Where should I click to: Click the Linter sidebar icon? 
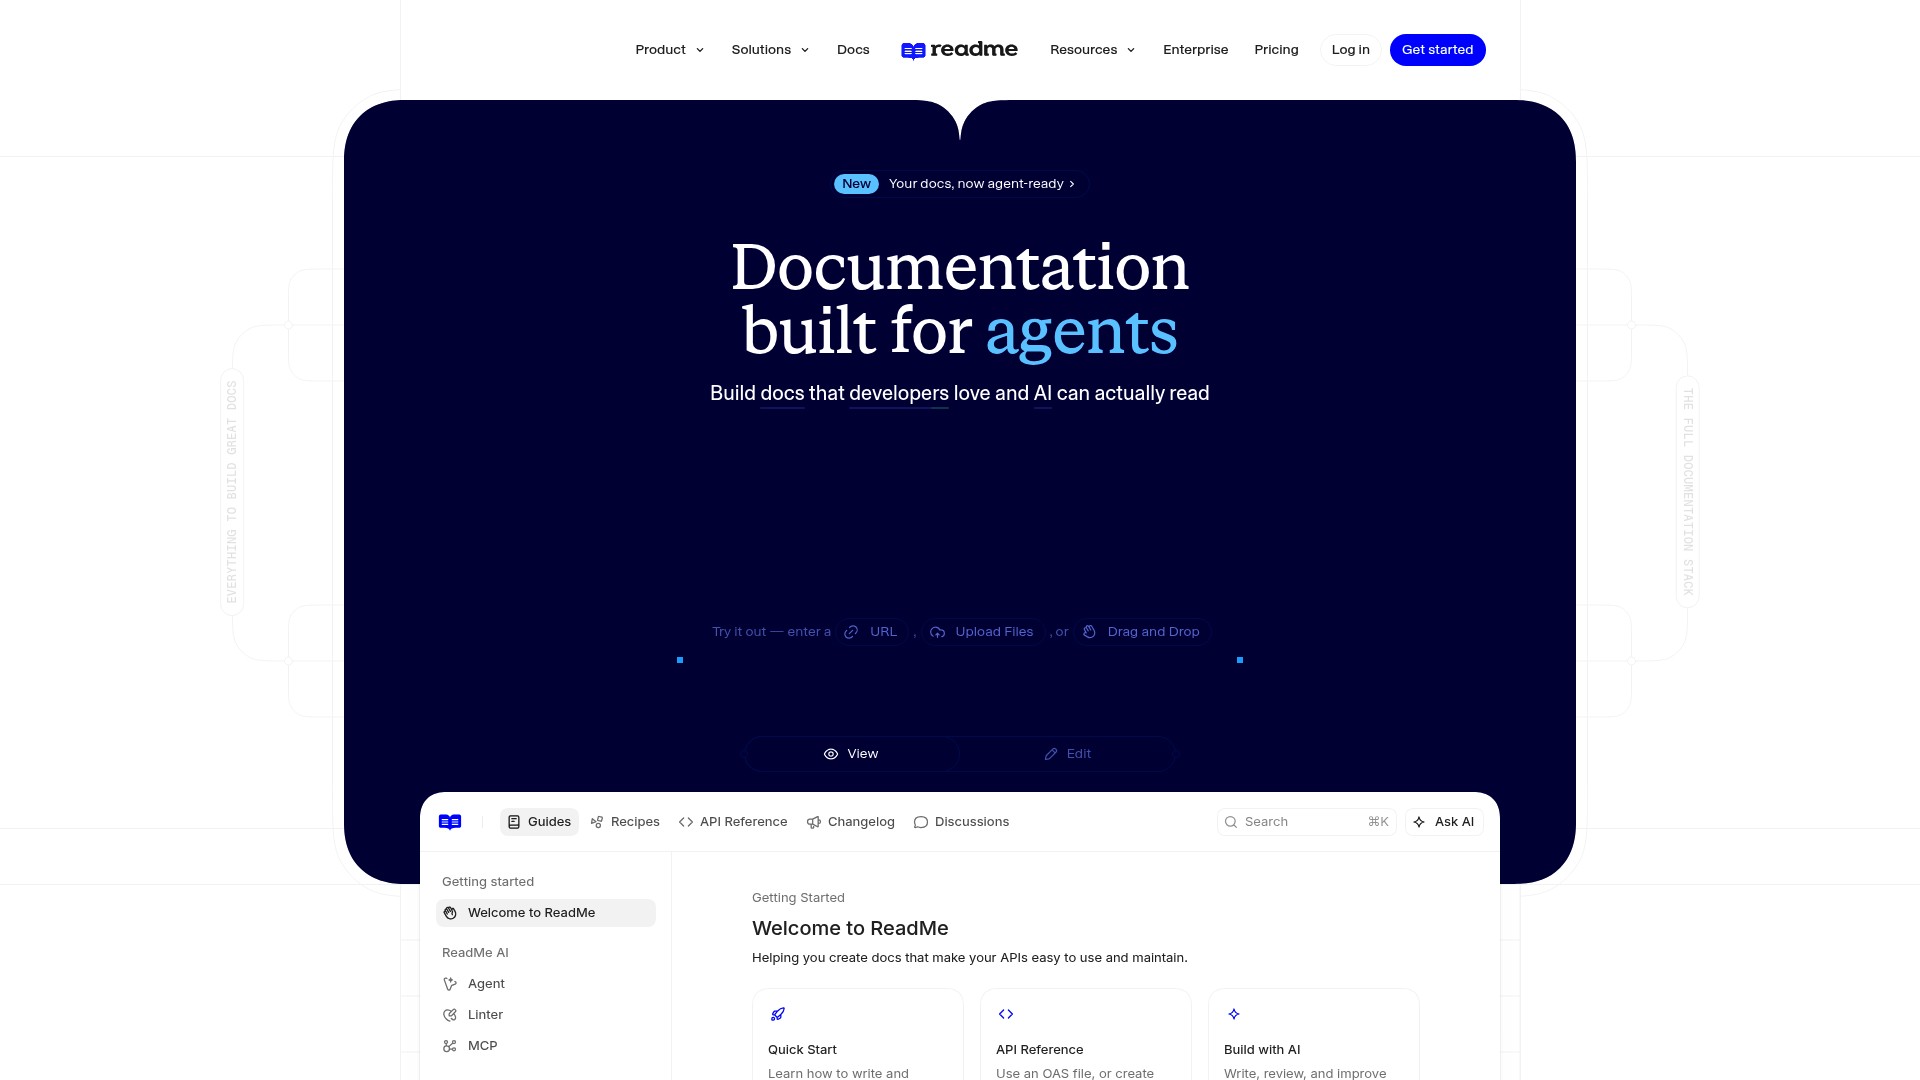point(450,1015)
